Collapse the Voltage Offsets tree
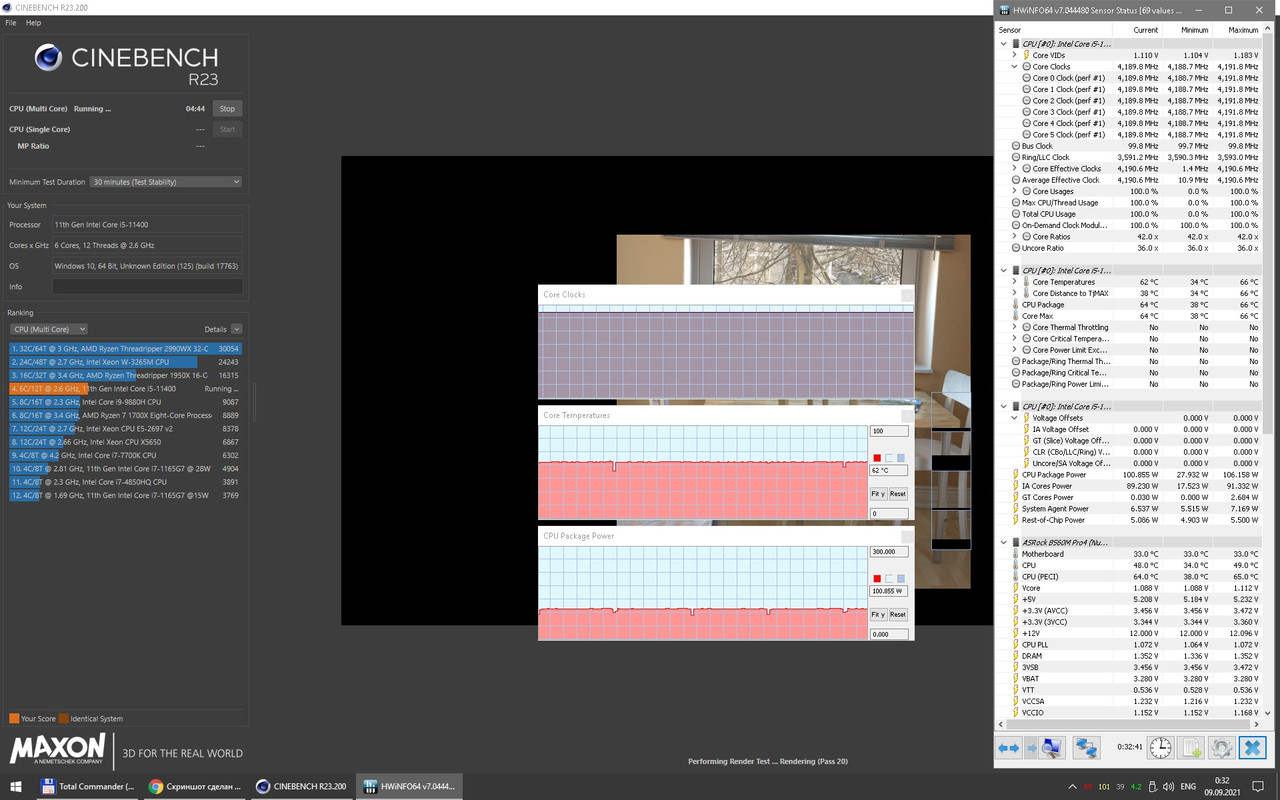The image size is (1280, 800). [1014, 418]
